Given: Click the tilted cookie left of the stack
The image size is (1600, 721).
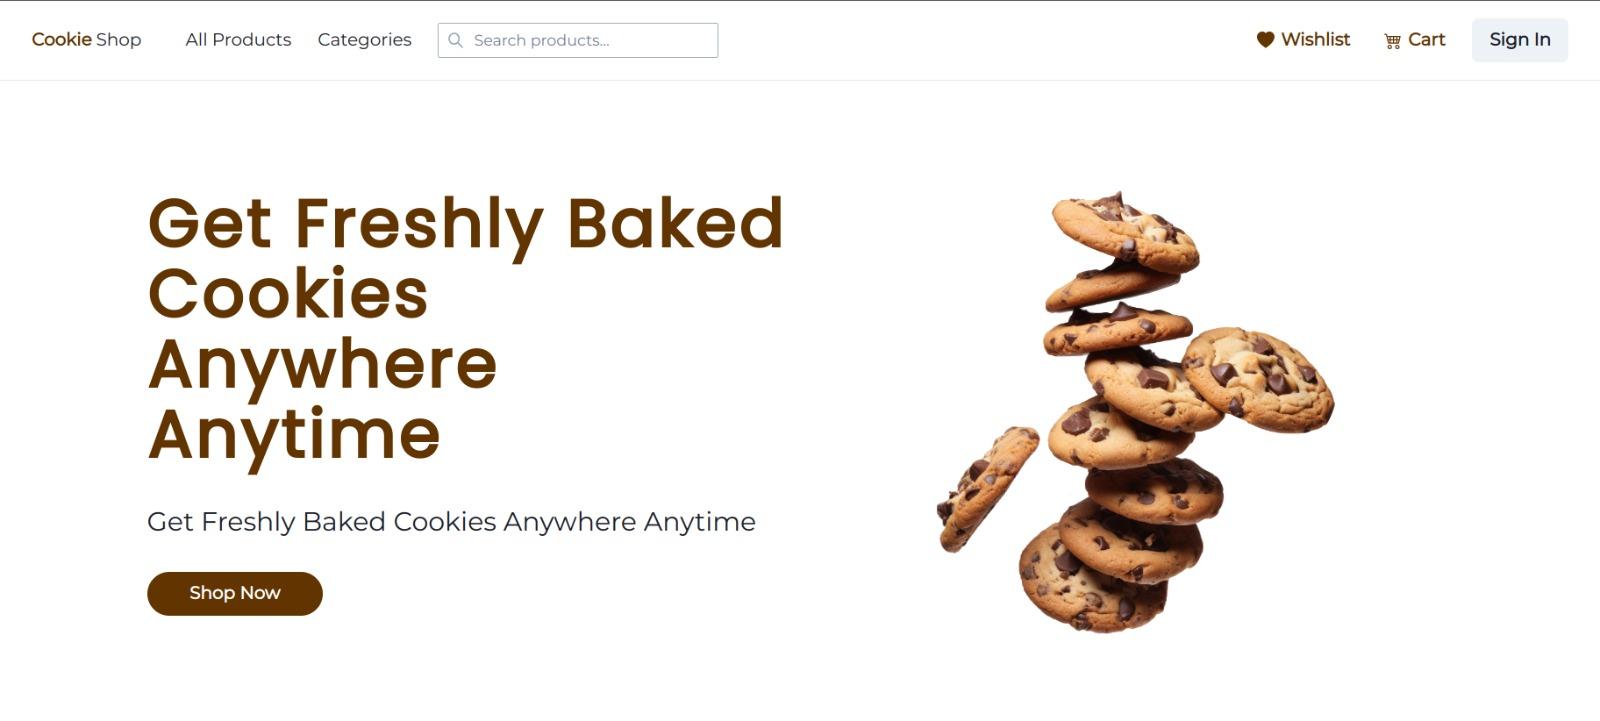Looking at the screenshot, I should click(x=987, y=488).
